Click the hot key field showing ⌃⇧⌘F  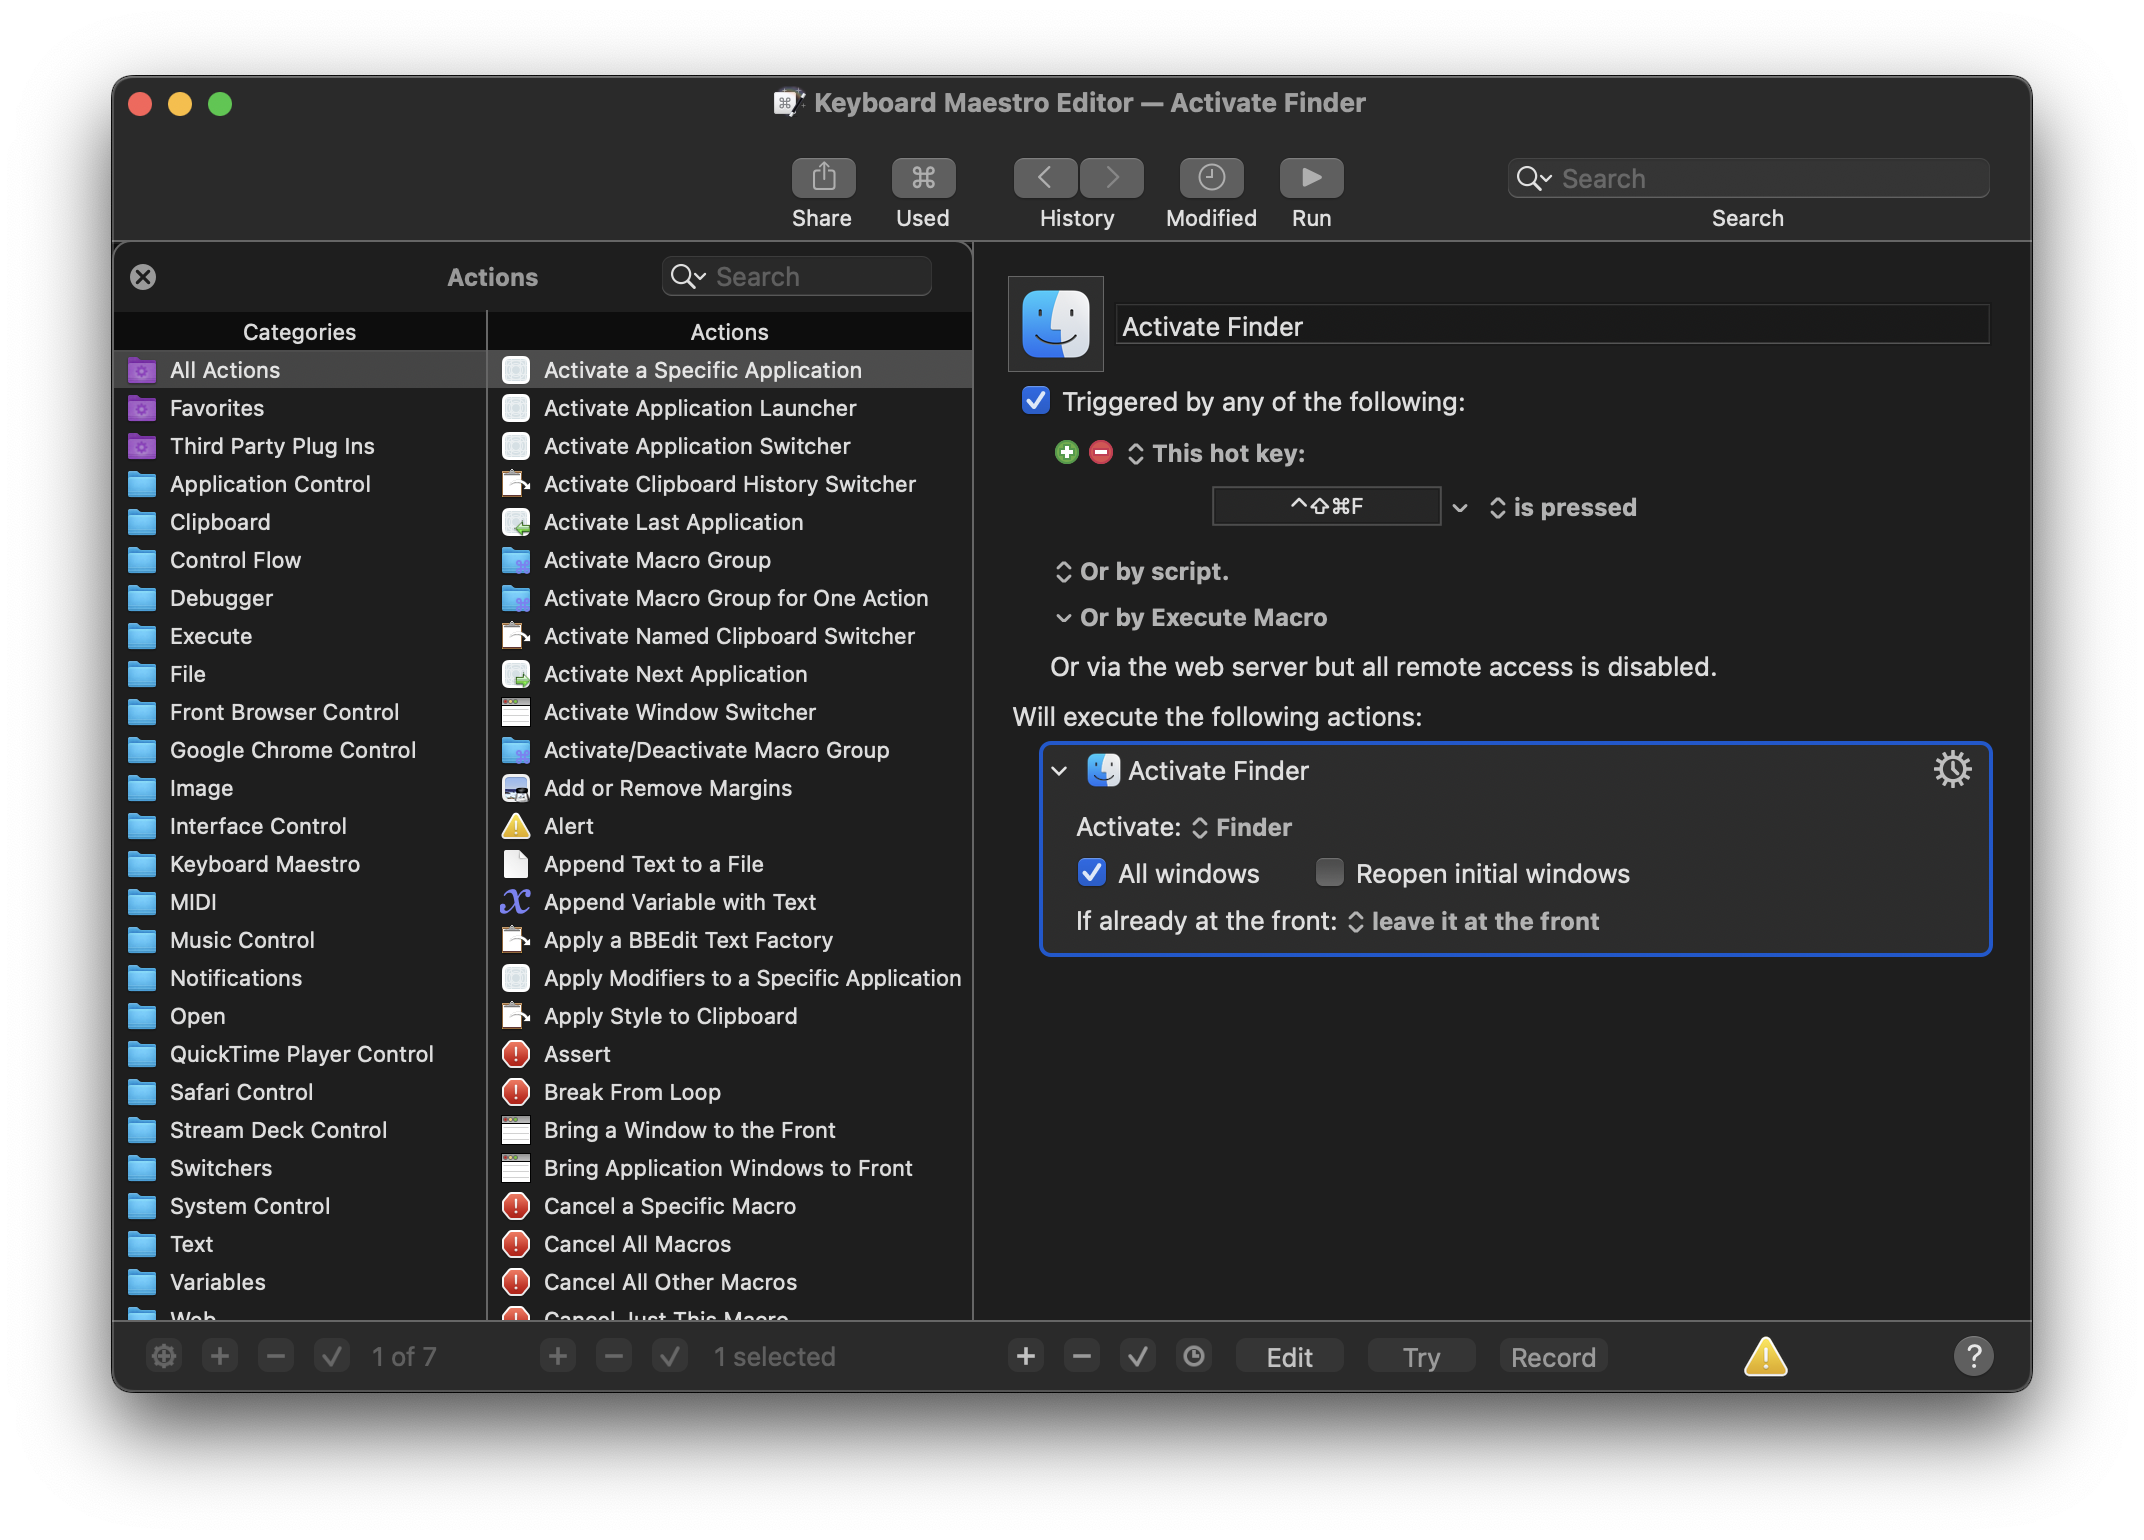(x=1326, y=507)
